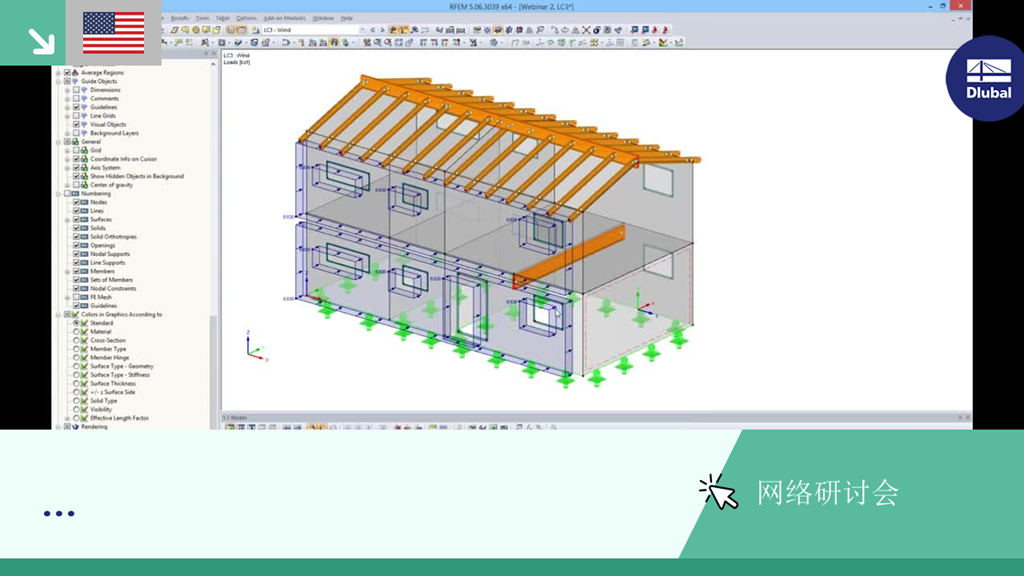This screenshot has width=1024, height=576.
Task: Select Nodal Constraints row
Action: (x=113, y=289)
